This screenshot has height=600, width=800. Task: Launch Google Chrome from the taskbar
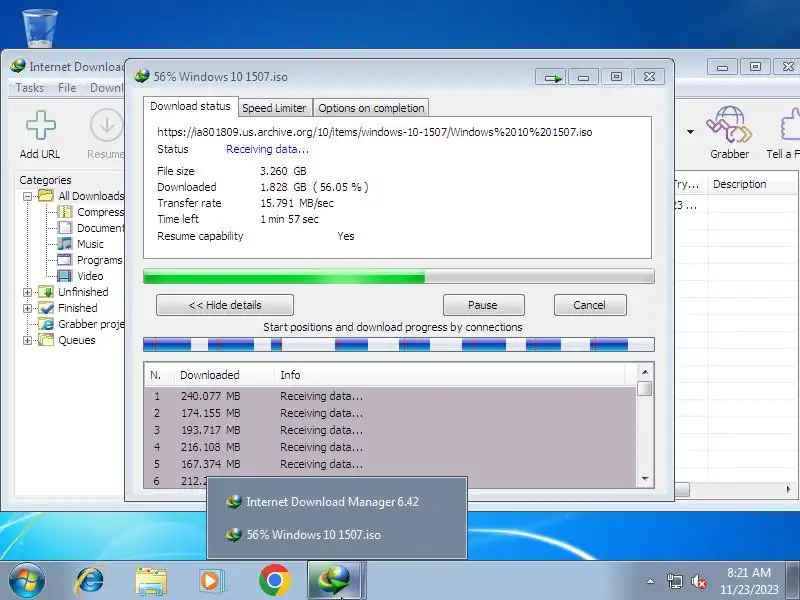pos(274,581)
